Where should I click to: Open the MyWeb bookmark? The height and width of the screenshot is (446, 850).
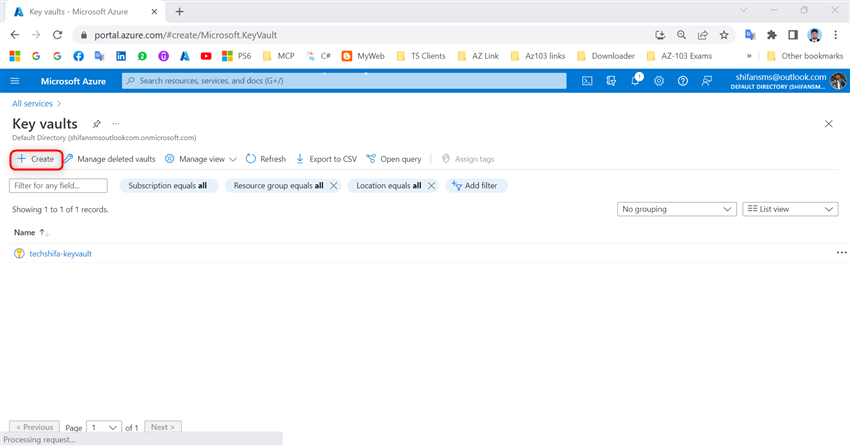click(363, 56)
